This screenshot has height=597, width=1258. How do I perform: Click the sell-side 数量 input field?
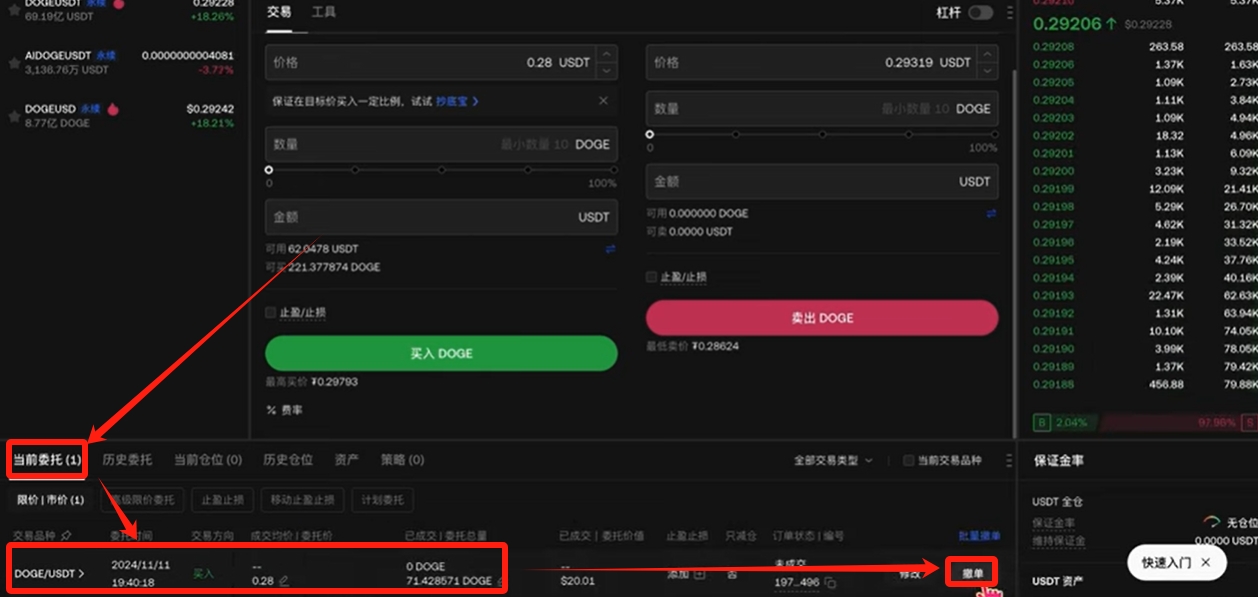click(822, 108)
